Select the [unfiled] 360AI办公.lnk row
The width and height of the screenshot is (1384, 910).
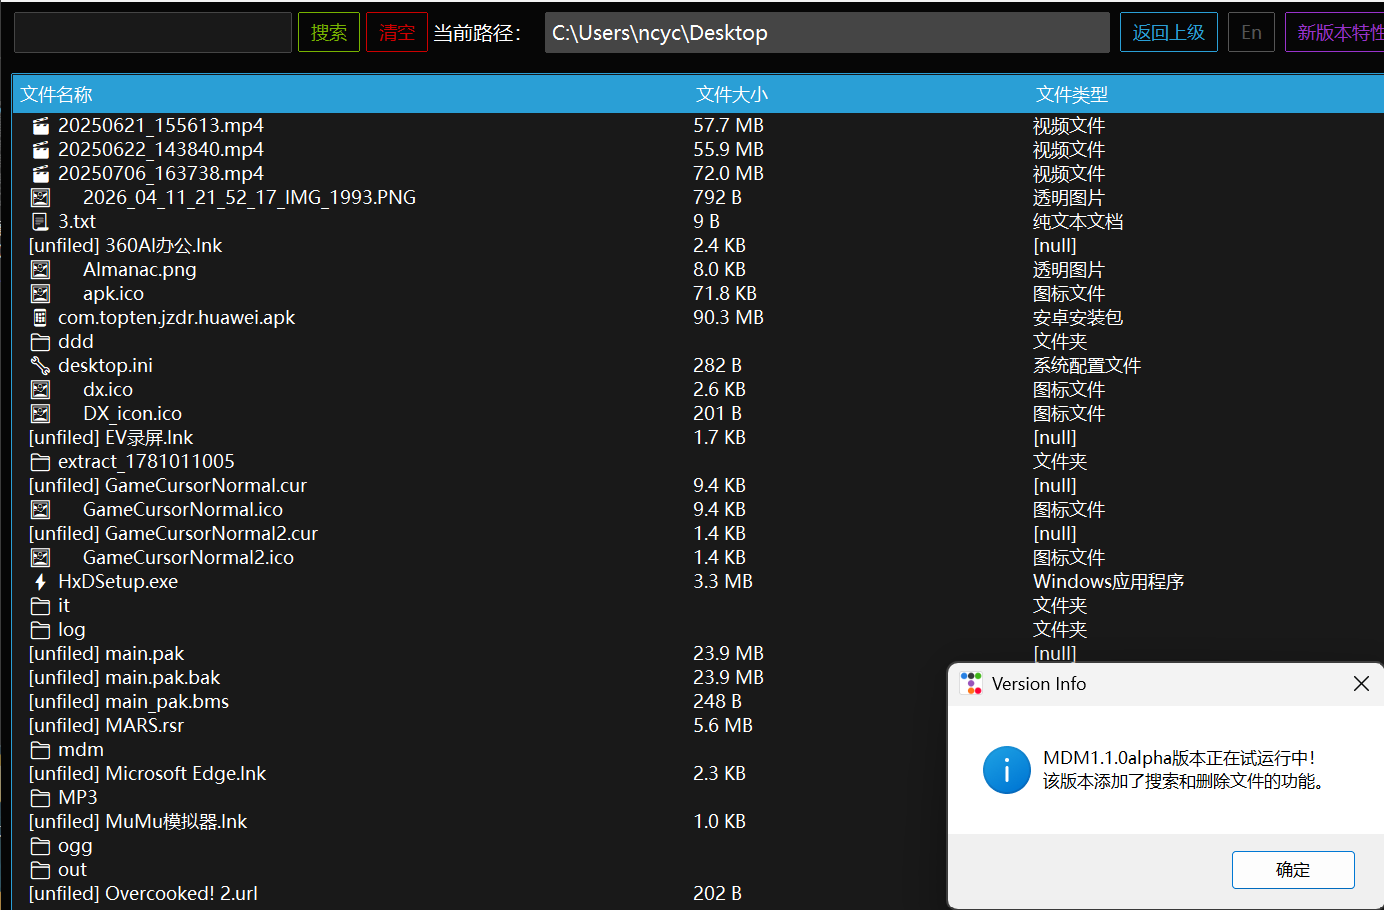tap(125, 246)
